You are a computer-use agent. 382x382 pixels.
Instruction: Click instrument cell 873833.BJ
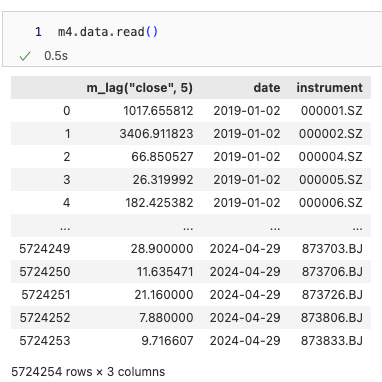(x=332, y=341)
